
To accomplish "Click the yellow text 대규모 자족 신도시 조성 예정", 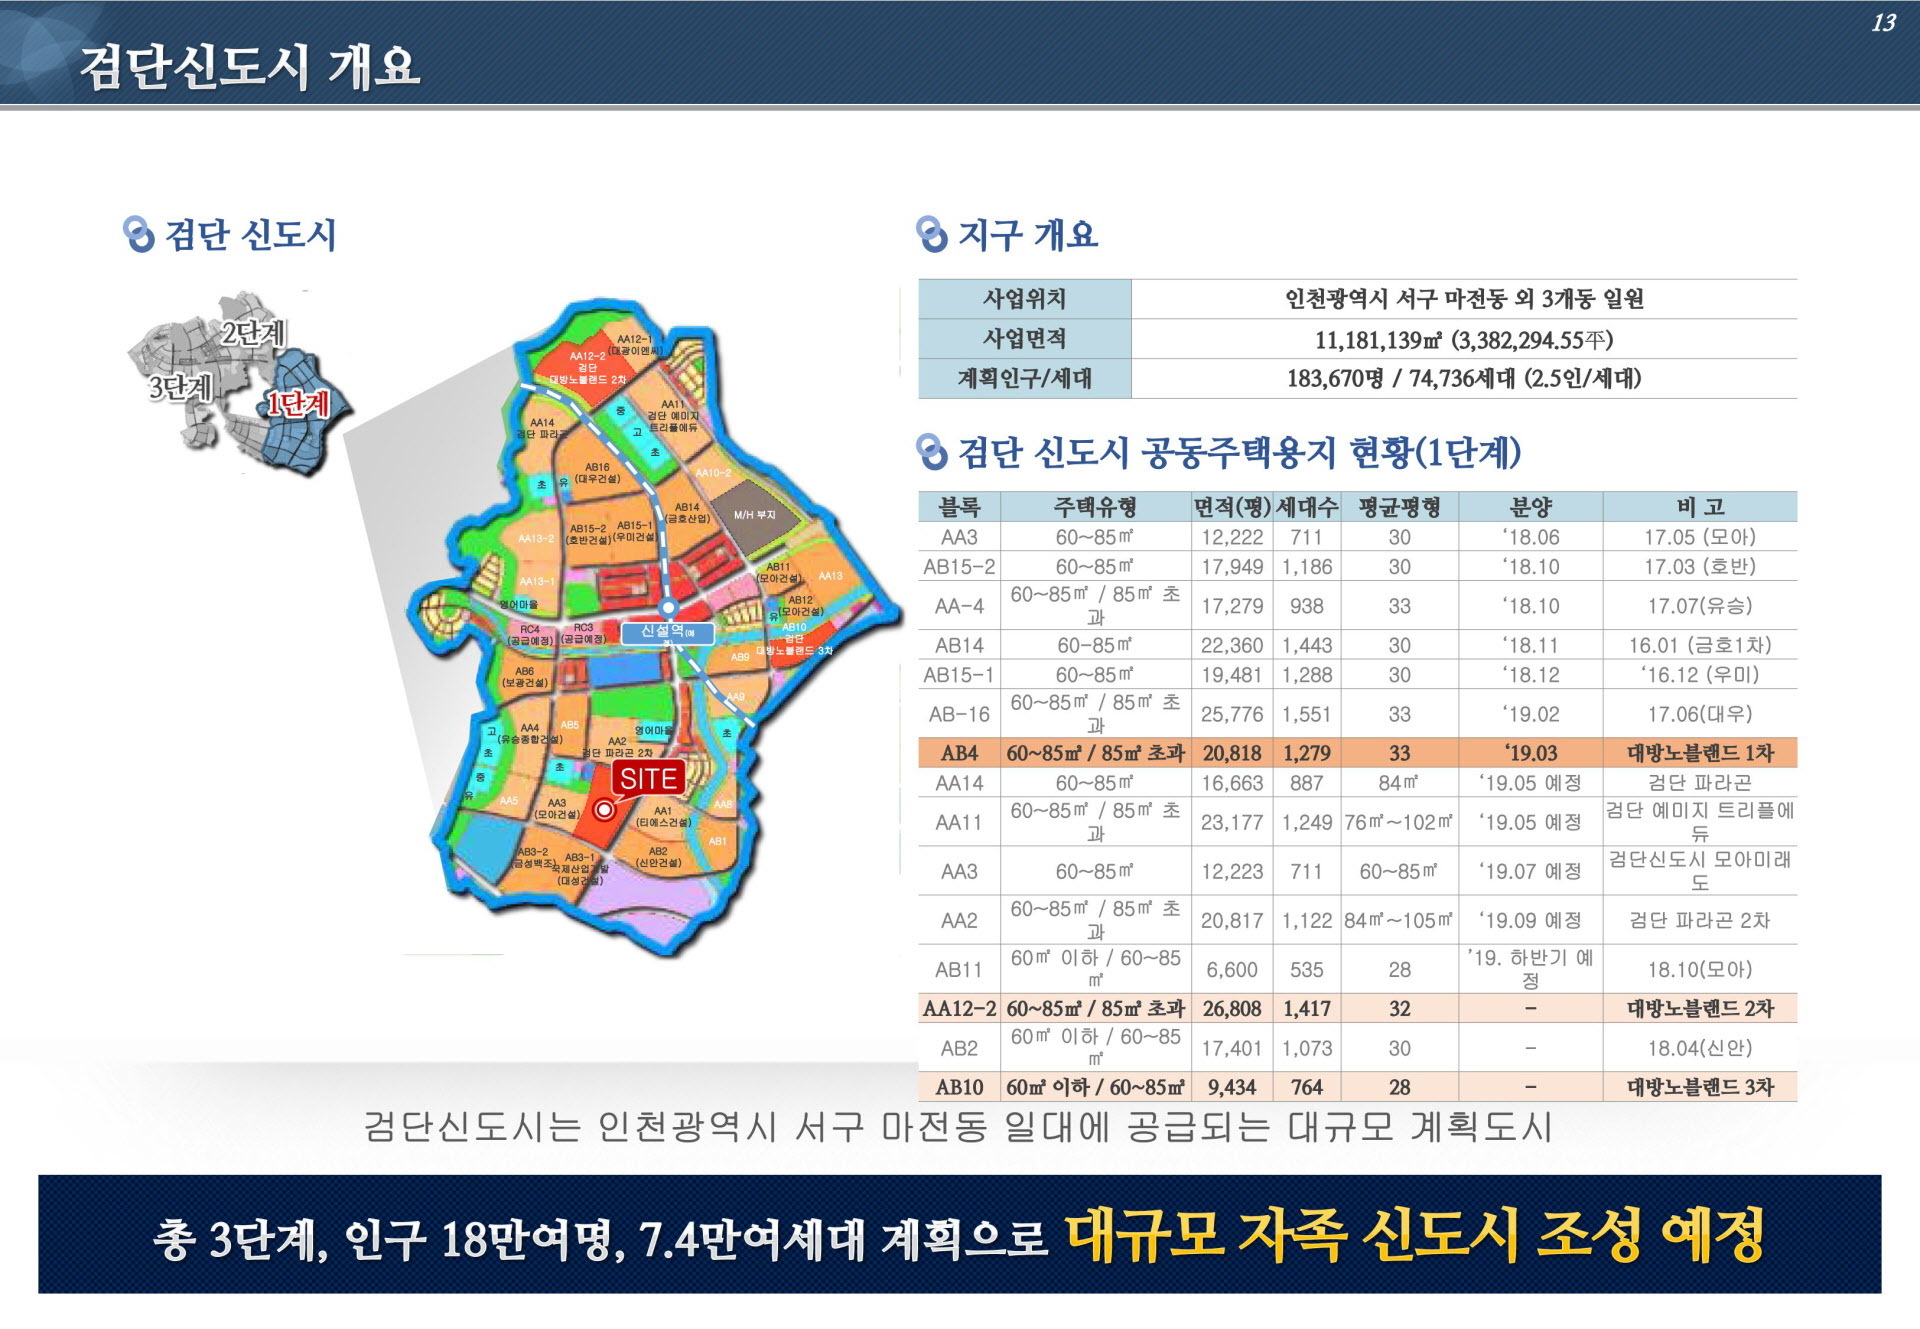I will (1414, 1236).
